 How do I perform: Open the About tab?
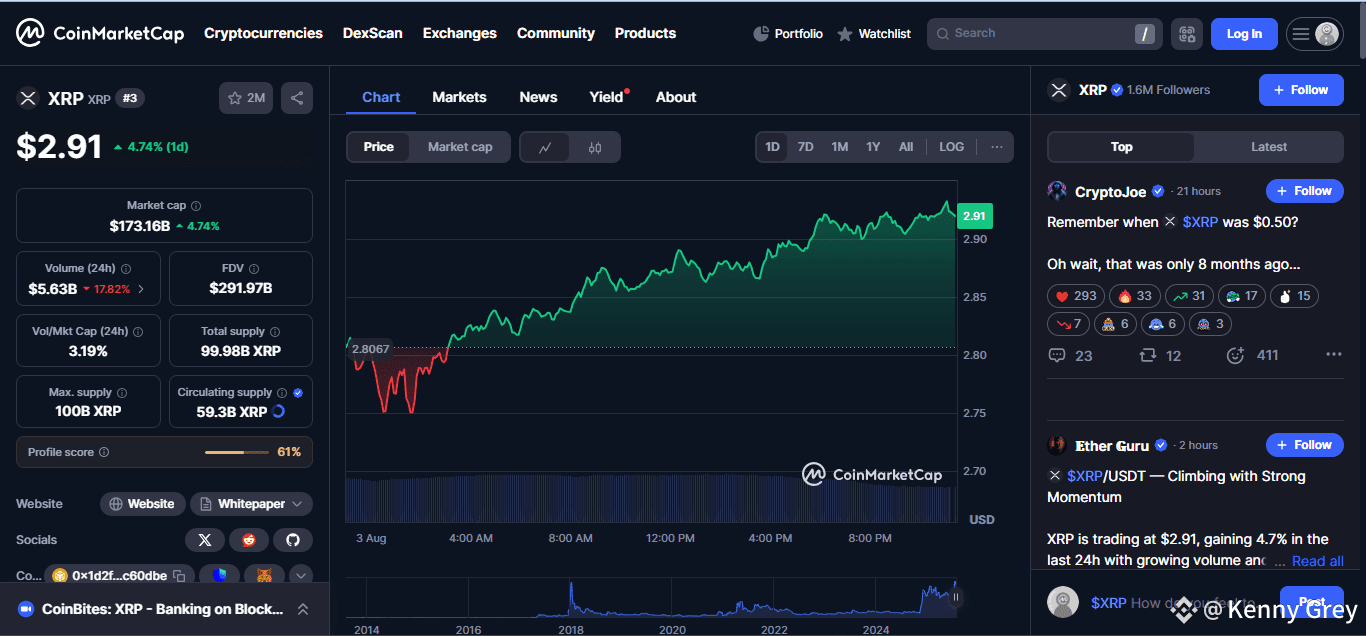pos(676,97)
